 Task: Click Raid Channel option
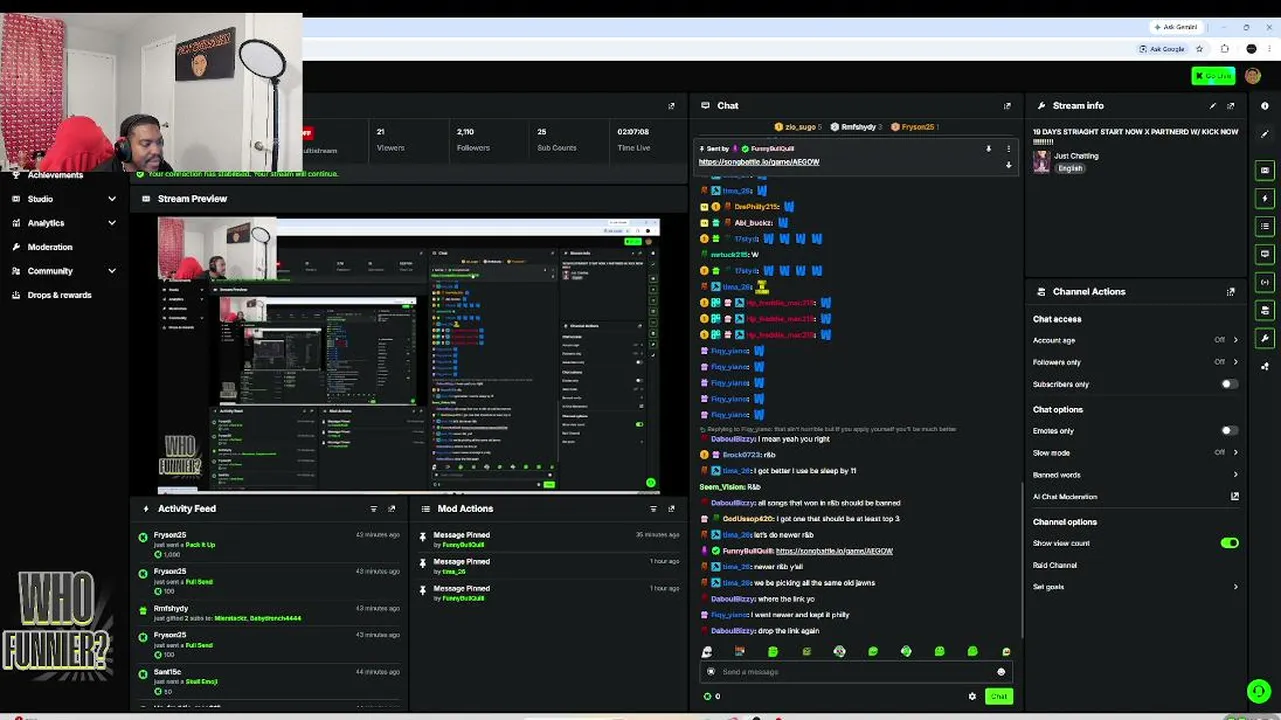(x=1055, y=565)
